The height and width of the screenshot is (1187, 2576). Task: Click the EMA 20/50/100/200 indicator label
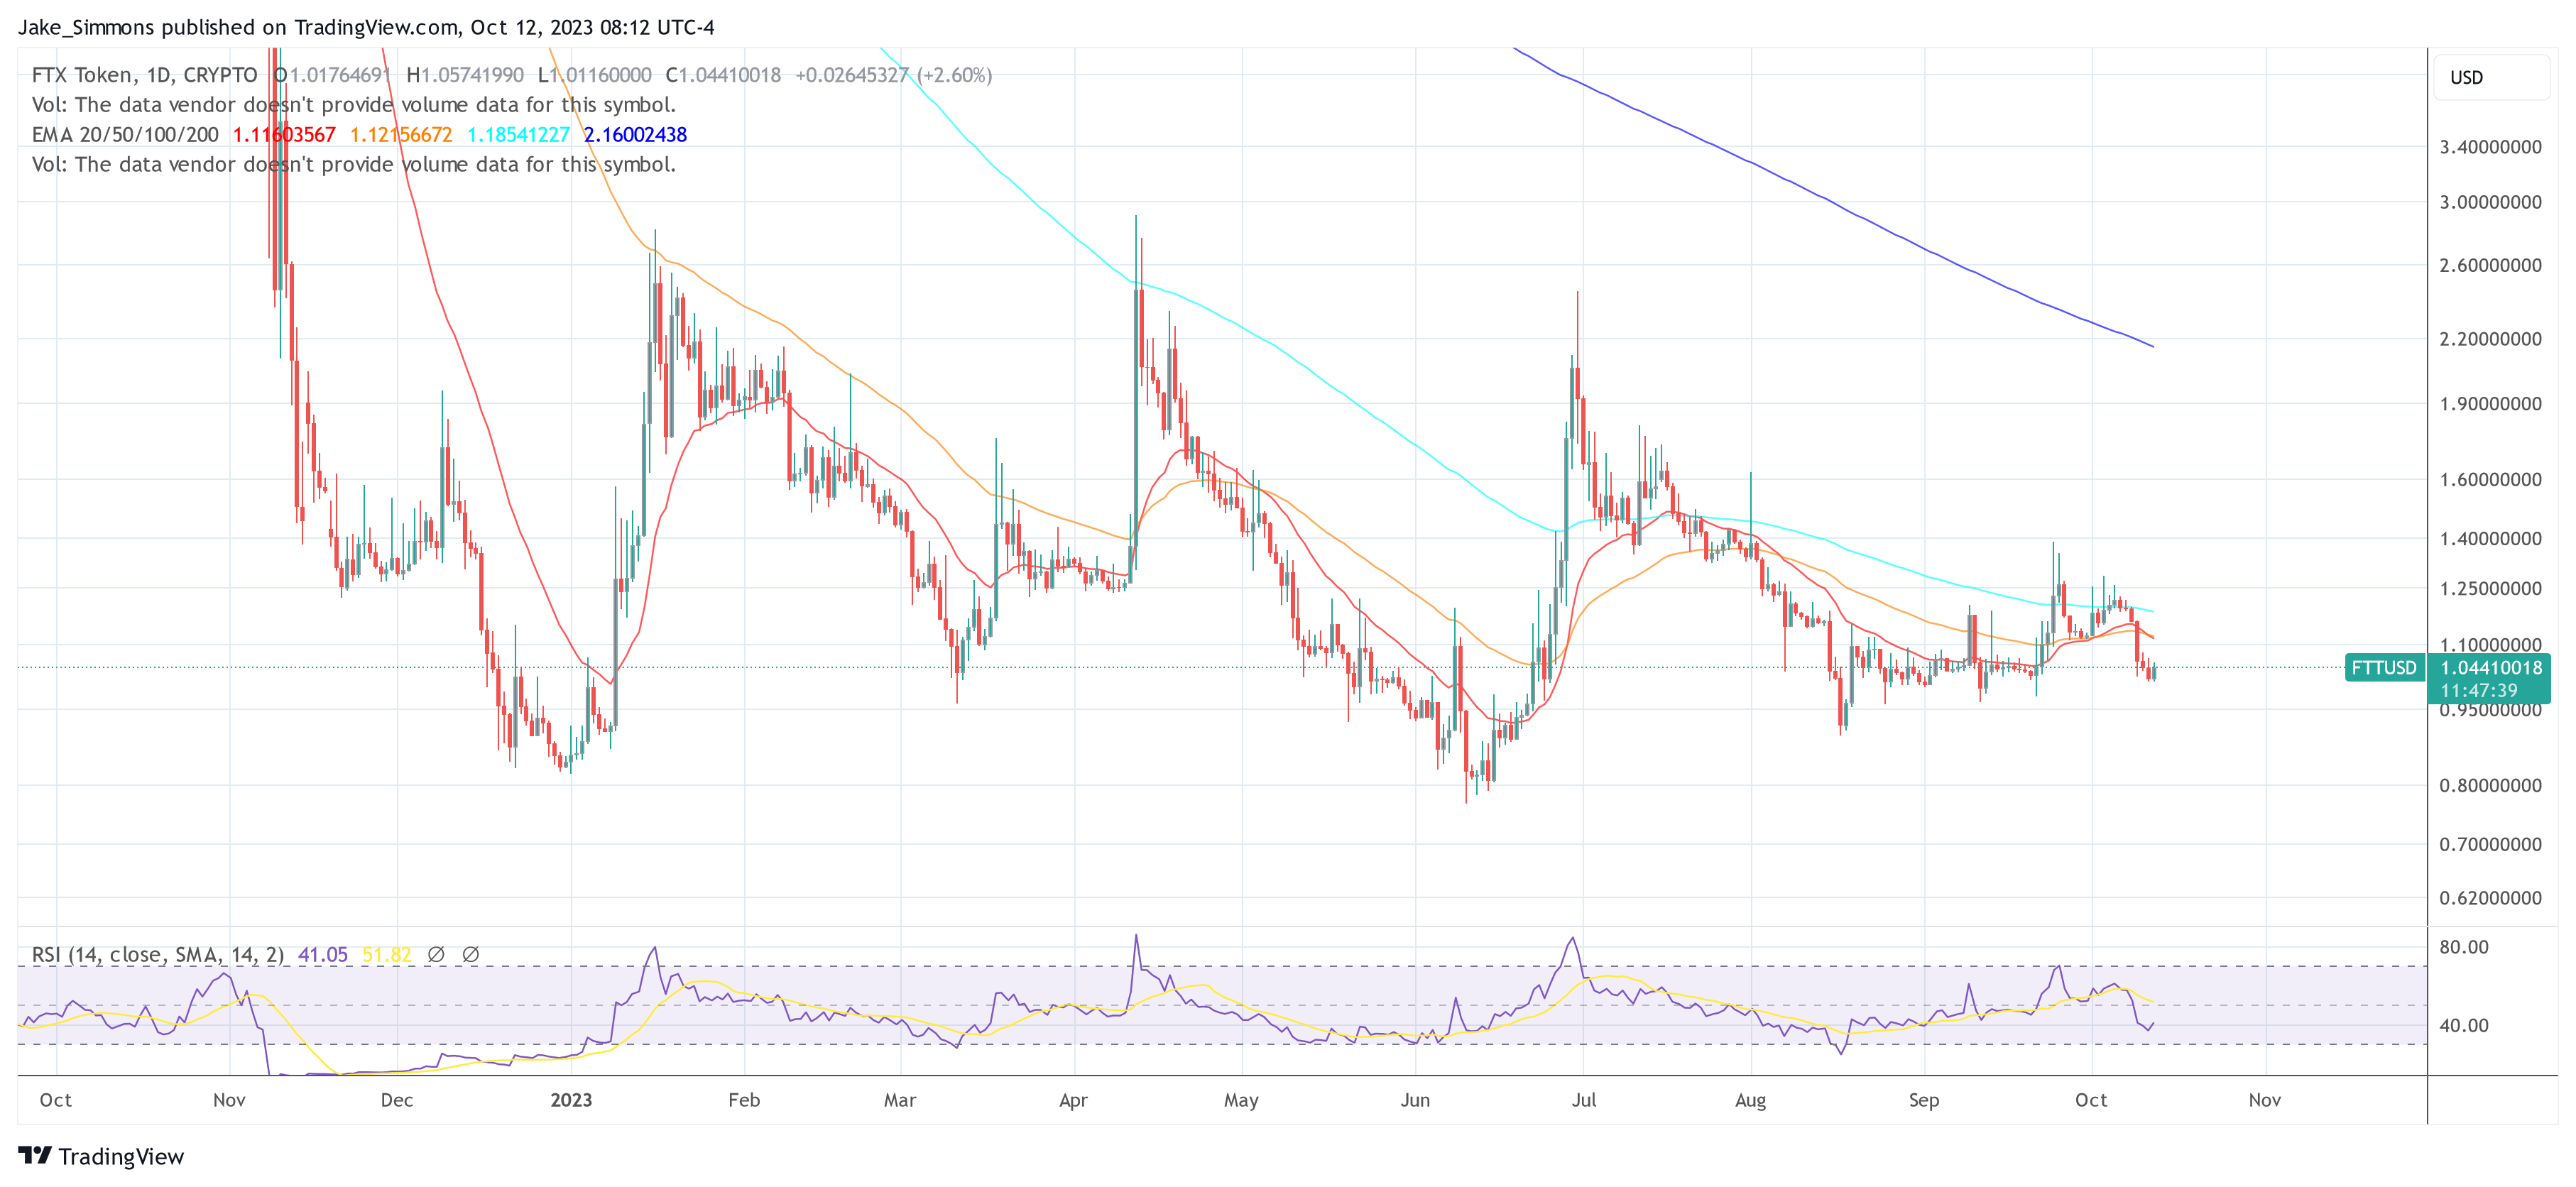pos(125,134)
